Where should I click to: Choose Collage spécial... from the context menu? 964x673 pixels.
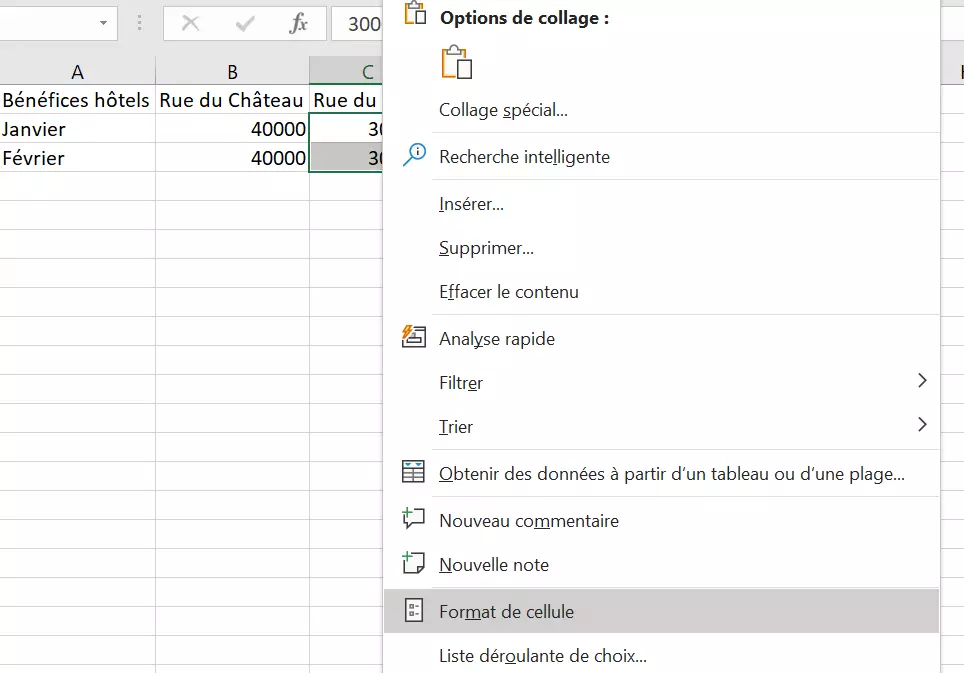click(661, 110)
